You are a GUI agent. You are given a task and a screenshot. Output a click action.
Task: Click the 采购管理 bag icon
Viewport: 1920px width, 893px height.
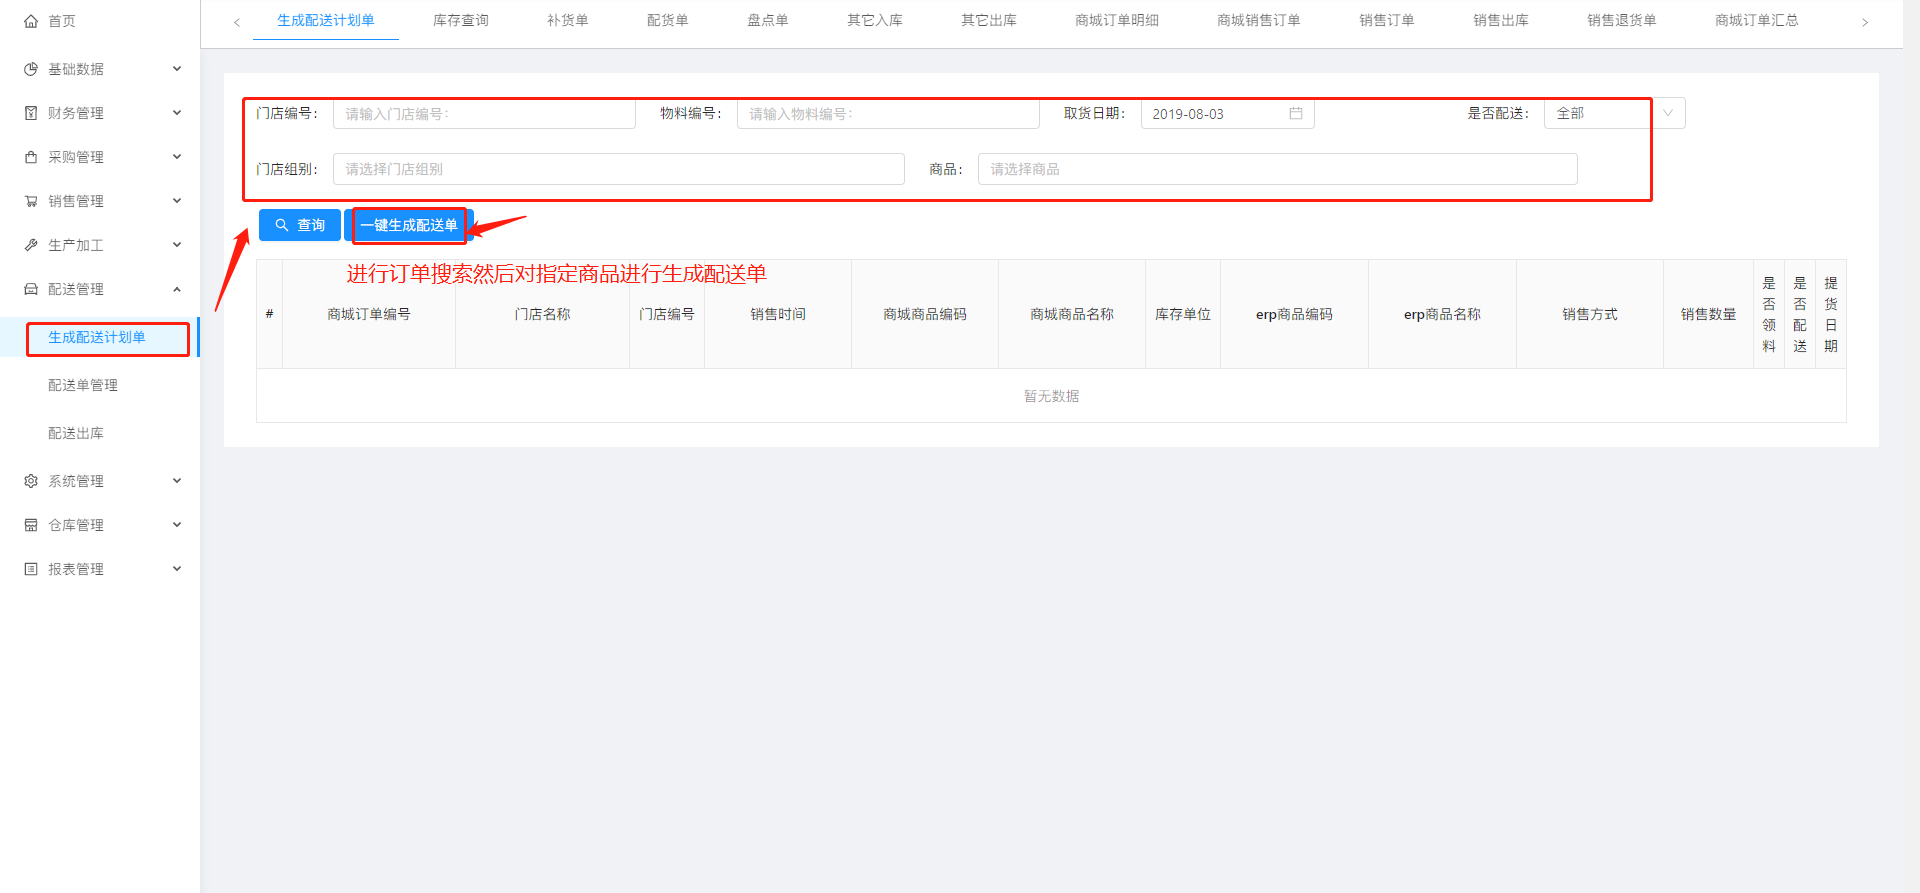31,157
